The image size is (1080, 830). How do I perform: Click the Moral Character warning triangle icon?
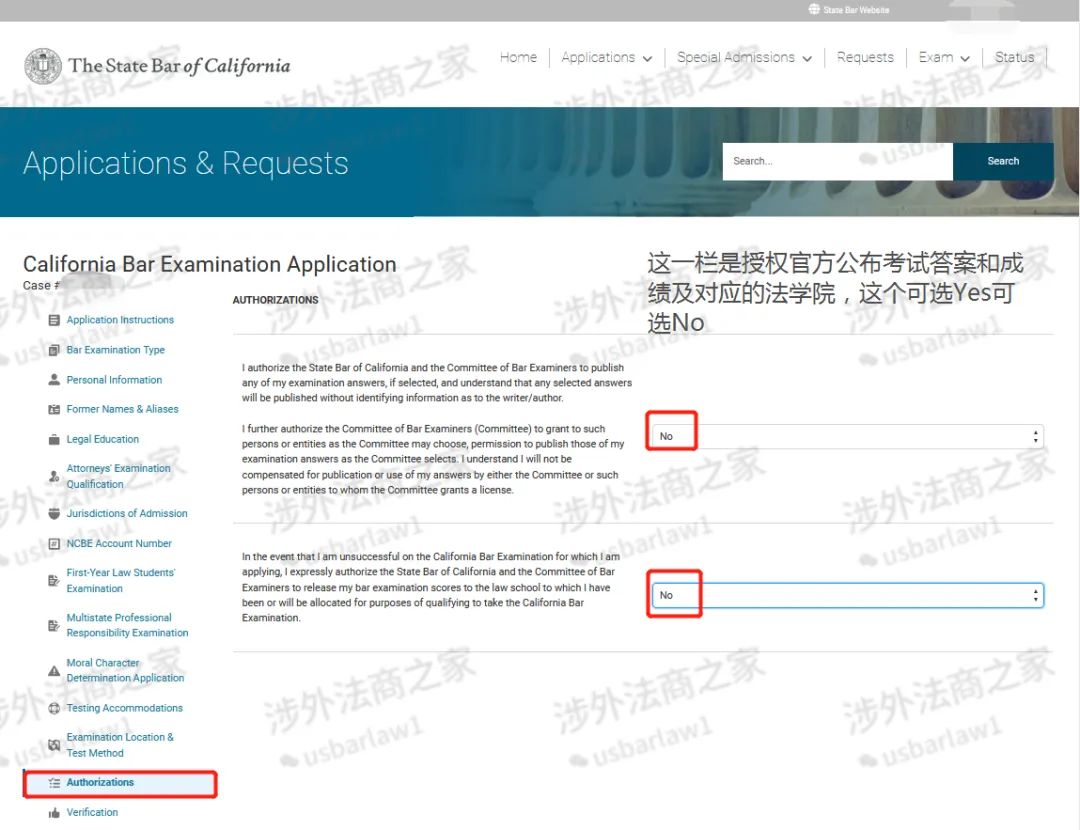54,670
